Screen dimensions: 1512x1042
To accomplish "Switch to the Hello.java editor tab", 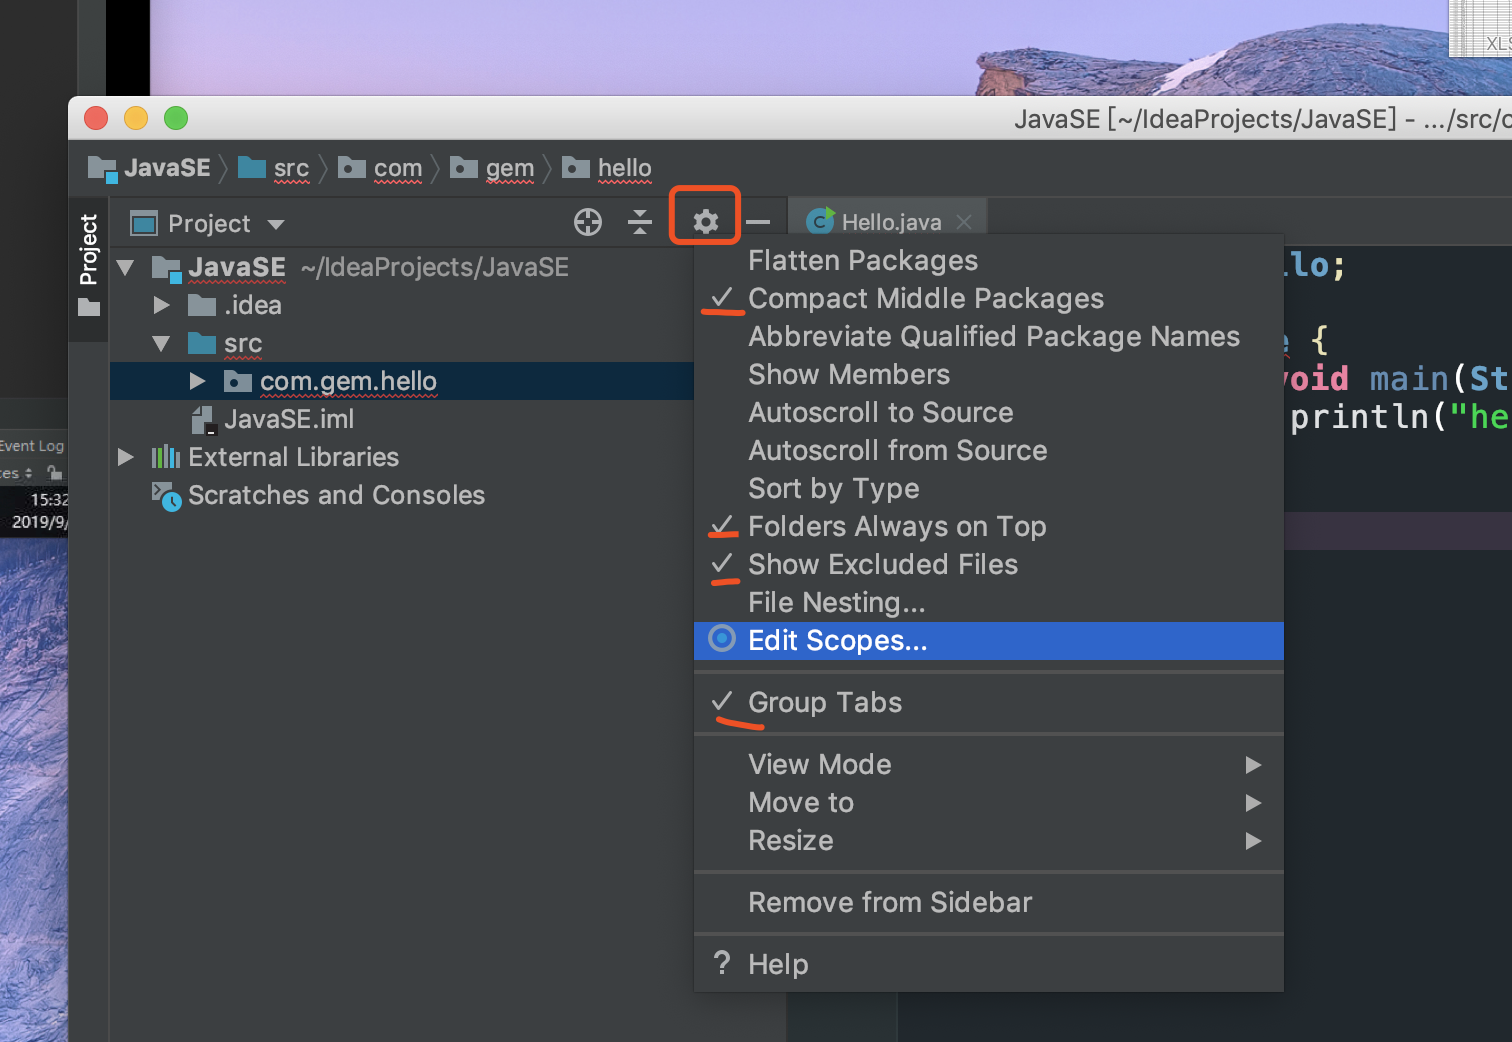I will pos(887,221).
